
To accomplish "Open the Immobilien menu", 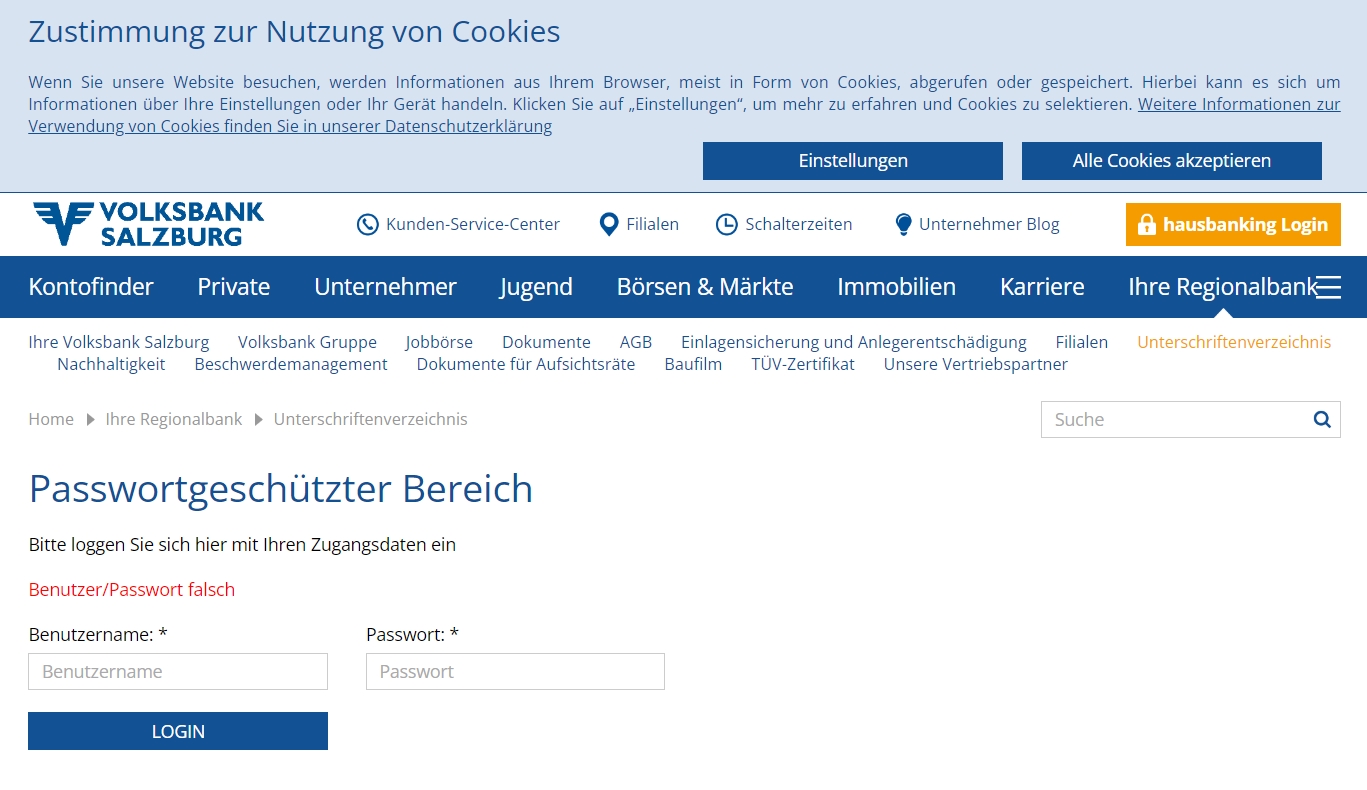I will coord(896,287).
